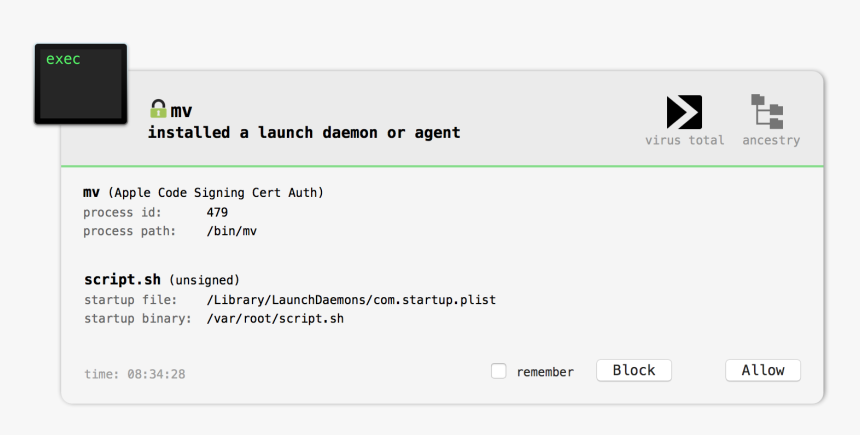Click the process id value 479

[217, 212]
